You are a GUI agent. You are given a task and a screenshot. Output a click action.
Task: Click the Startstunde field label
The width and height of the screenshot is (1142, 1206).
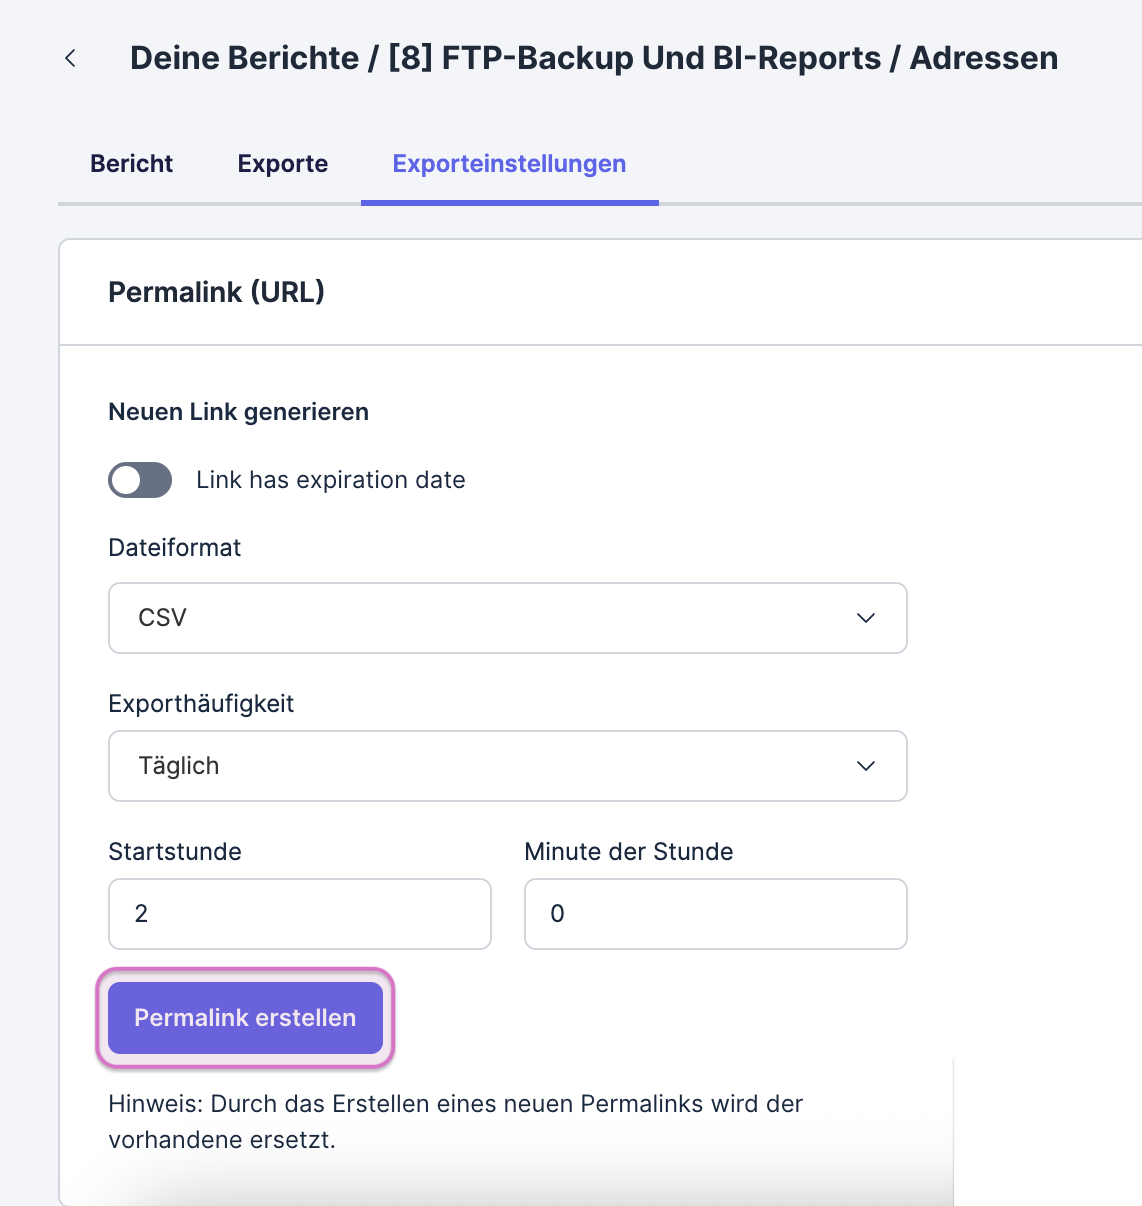[x=175, y=852]
